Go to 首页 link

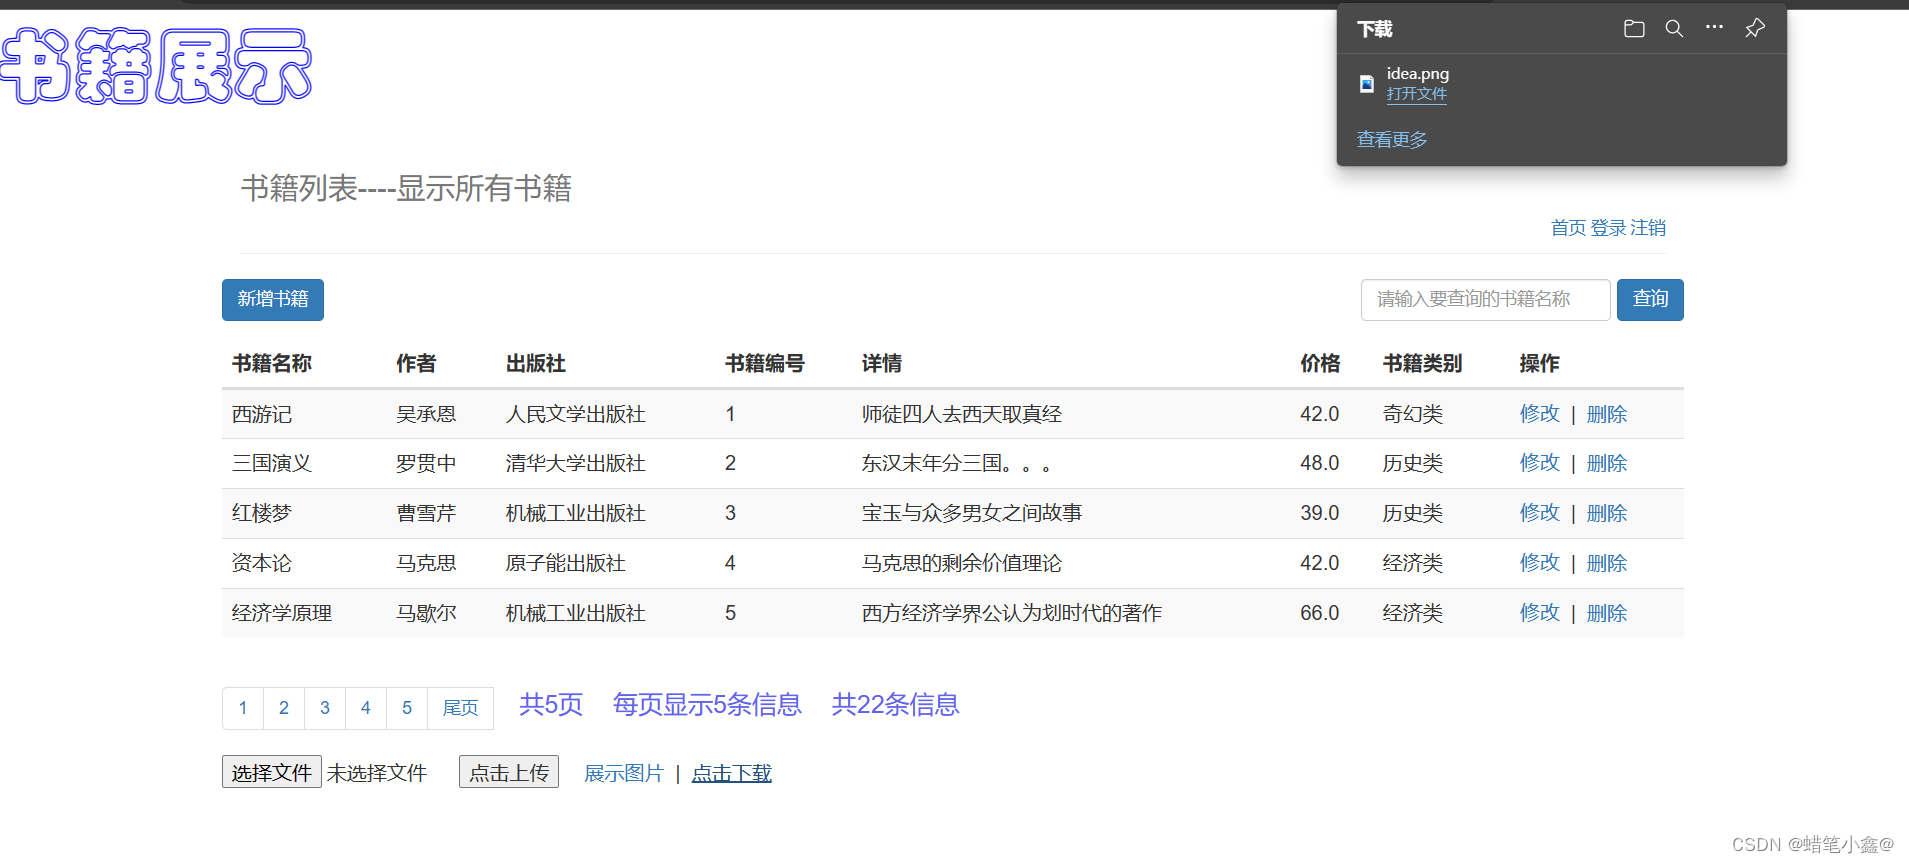pyautogui.click(x=1568, y=228)
